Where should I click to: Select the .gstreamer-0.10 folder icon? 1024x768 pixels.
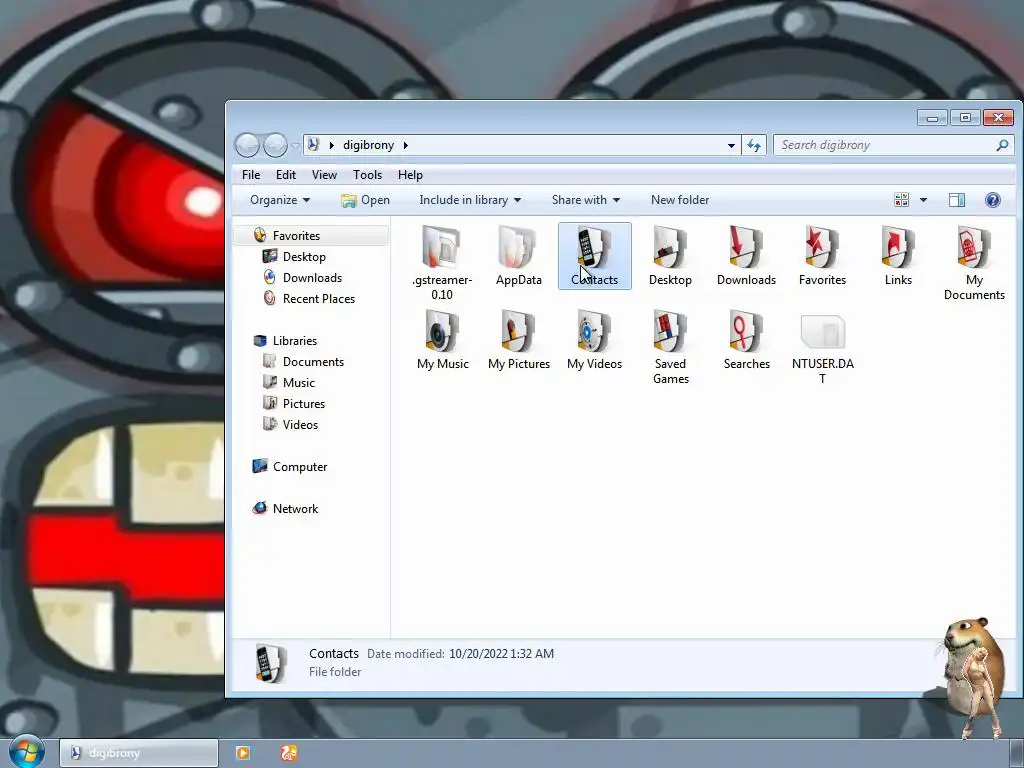coord(441,248)
